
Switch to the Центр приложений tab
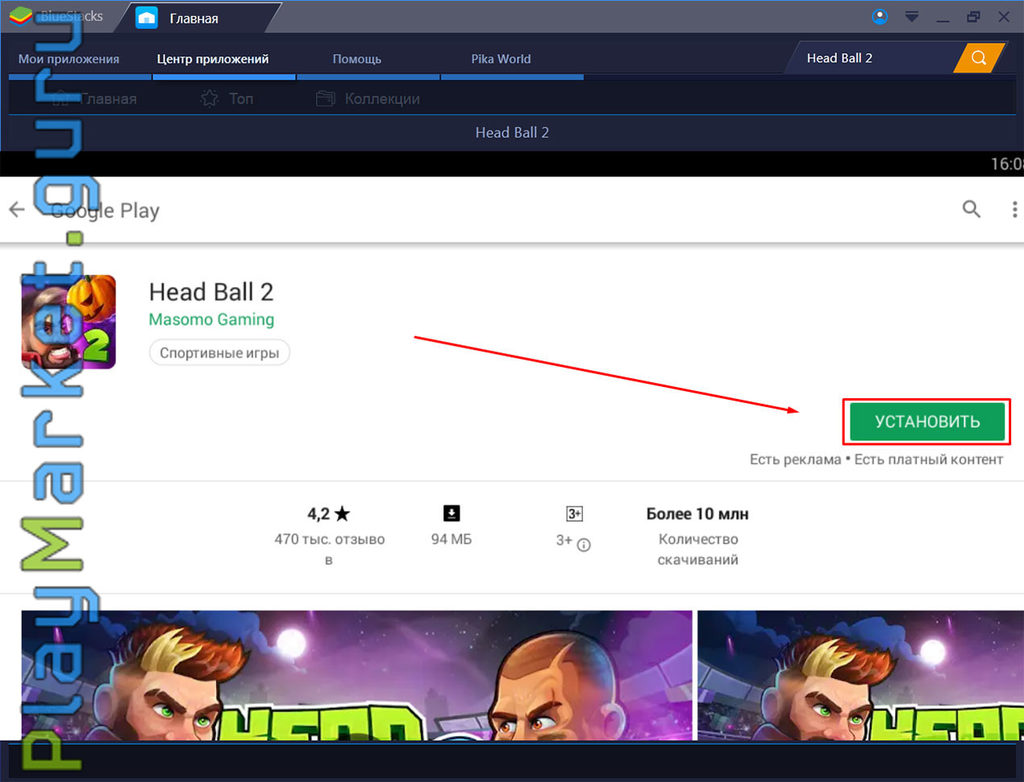pyautogui.click(x=212, y=59)
